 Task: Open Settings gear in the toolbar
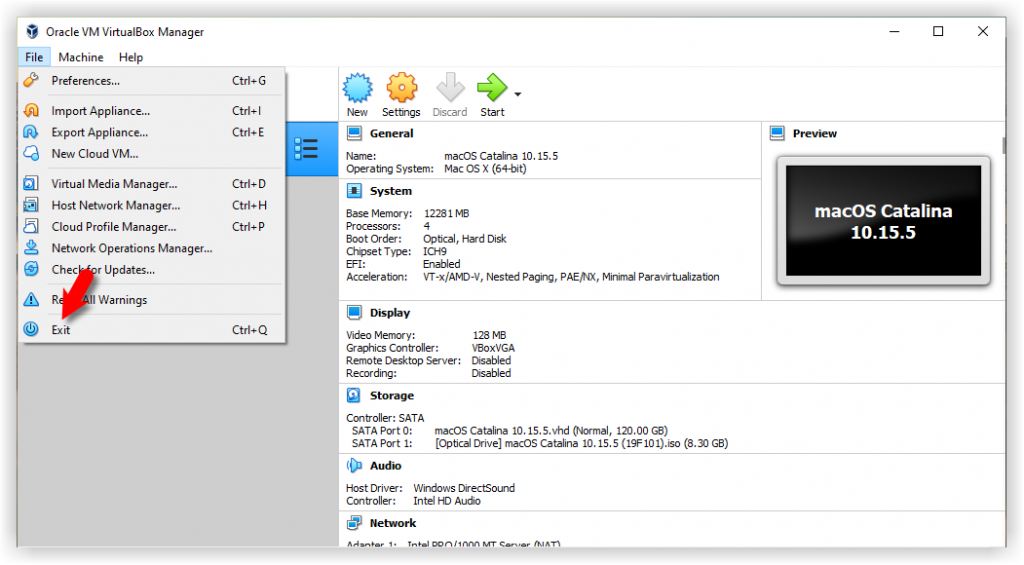tap(401, 88)
